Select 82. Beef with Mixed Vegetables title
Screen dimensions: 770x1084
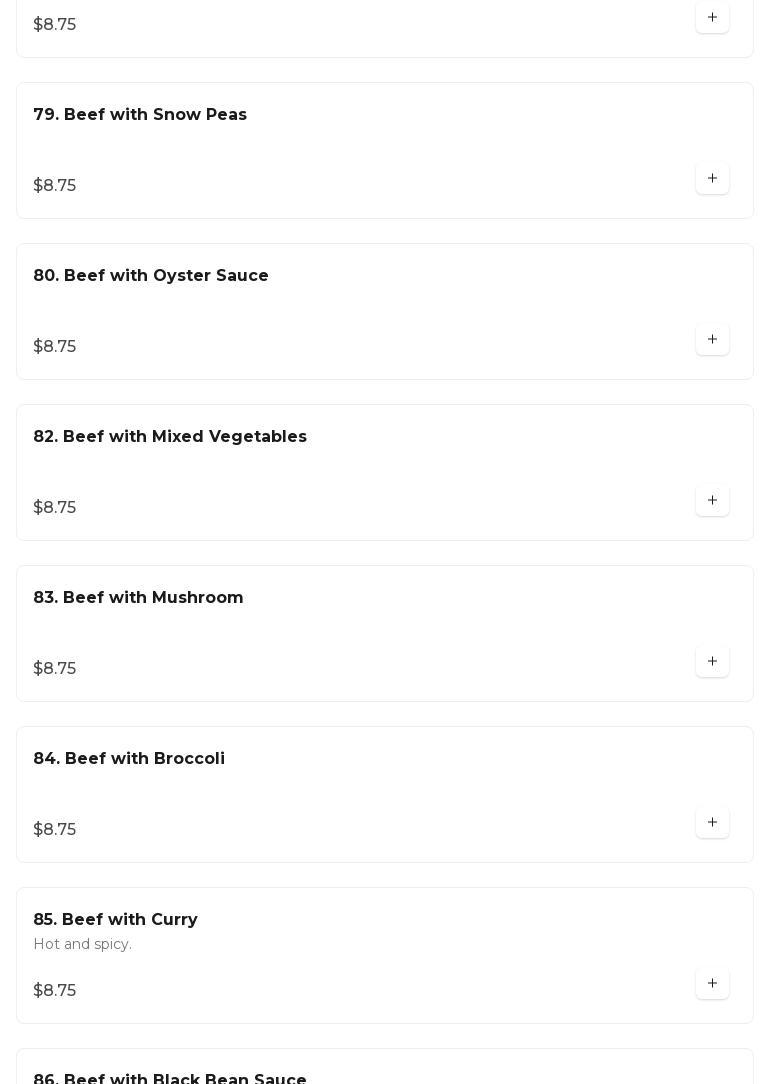[170, 437]
